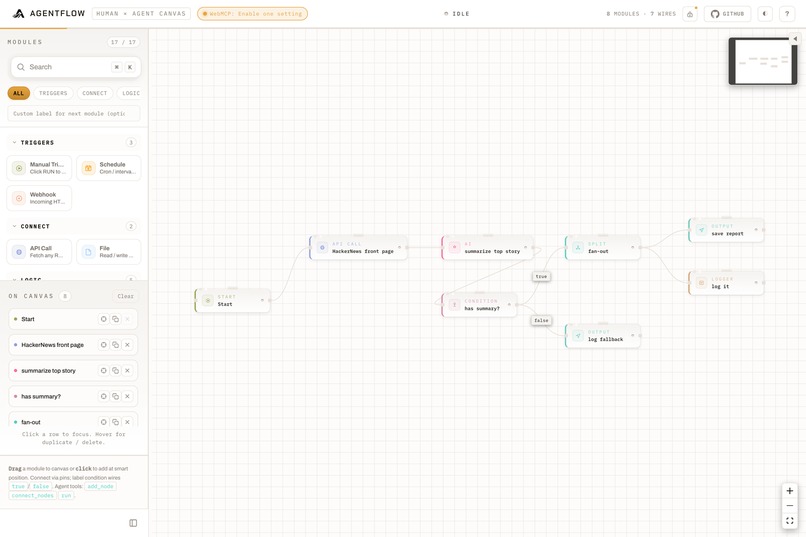Click the AgentFlow logo
806x537 pixels.
click(x=49, y=13)
